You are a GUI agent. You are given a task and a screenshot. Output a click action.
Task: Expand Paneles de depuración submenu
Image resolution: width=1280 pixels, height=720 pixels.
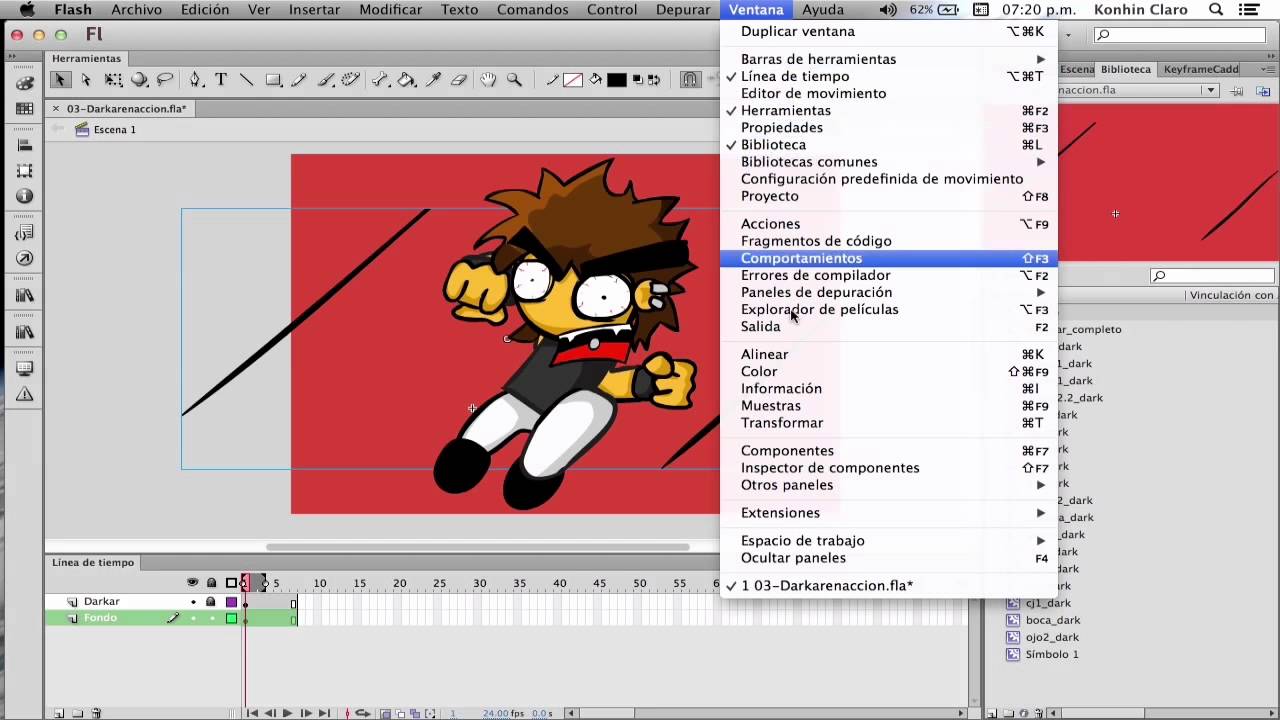(x=888, y=292)
